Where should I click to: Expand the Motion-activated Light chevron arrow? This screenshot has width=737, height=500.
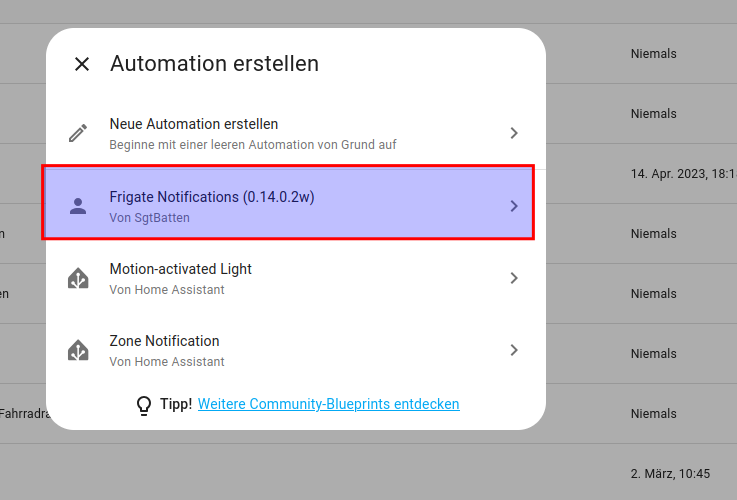514,278
